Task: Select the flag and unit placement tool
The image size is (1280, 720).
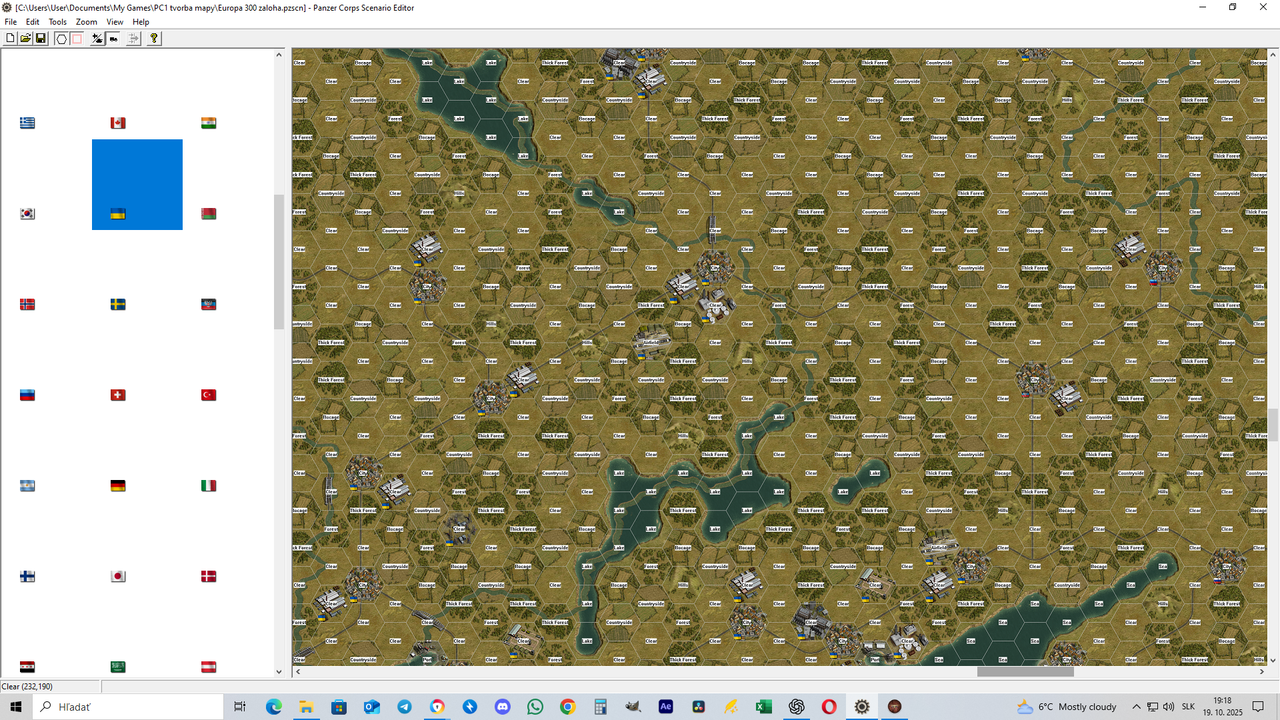Action: tap(97, 38)
